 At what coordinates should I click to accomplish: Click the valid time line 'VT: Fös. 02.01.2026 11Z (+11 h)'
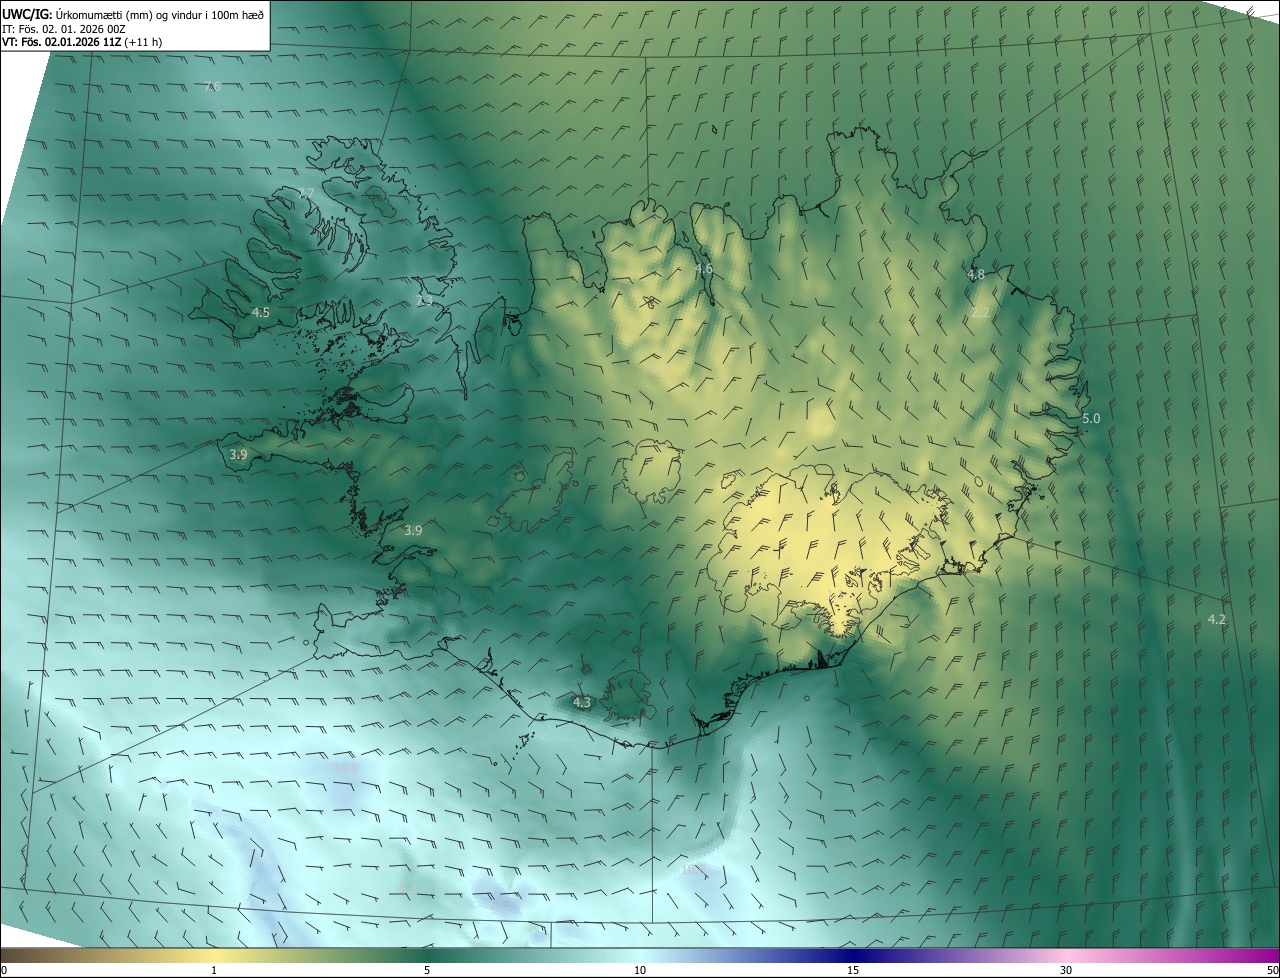click(82, 42)
